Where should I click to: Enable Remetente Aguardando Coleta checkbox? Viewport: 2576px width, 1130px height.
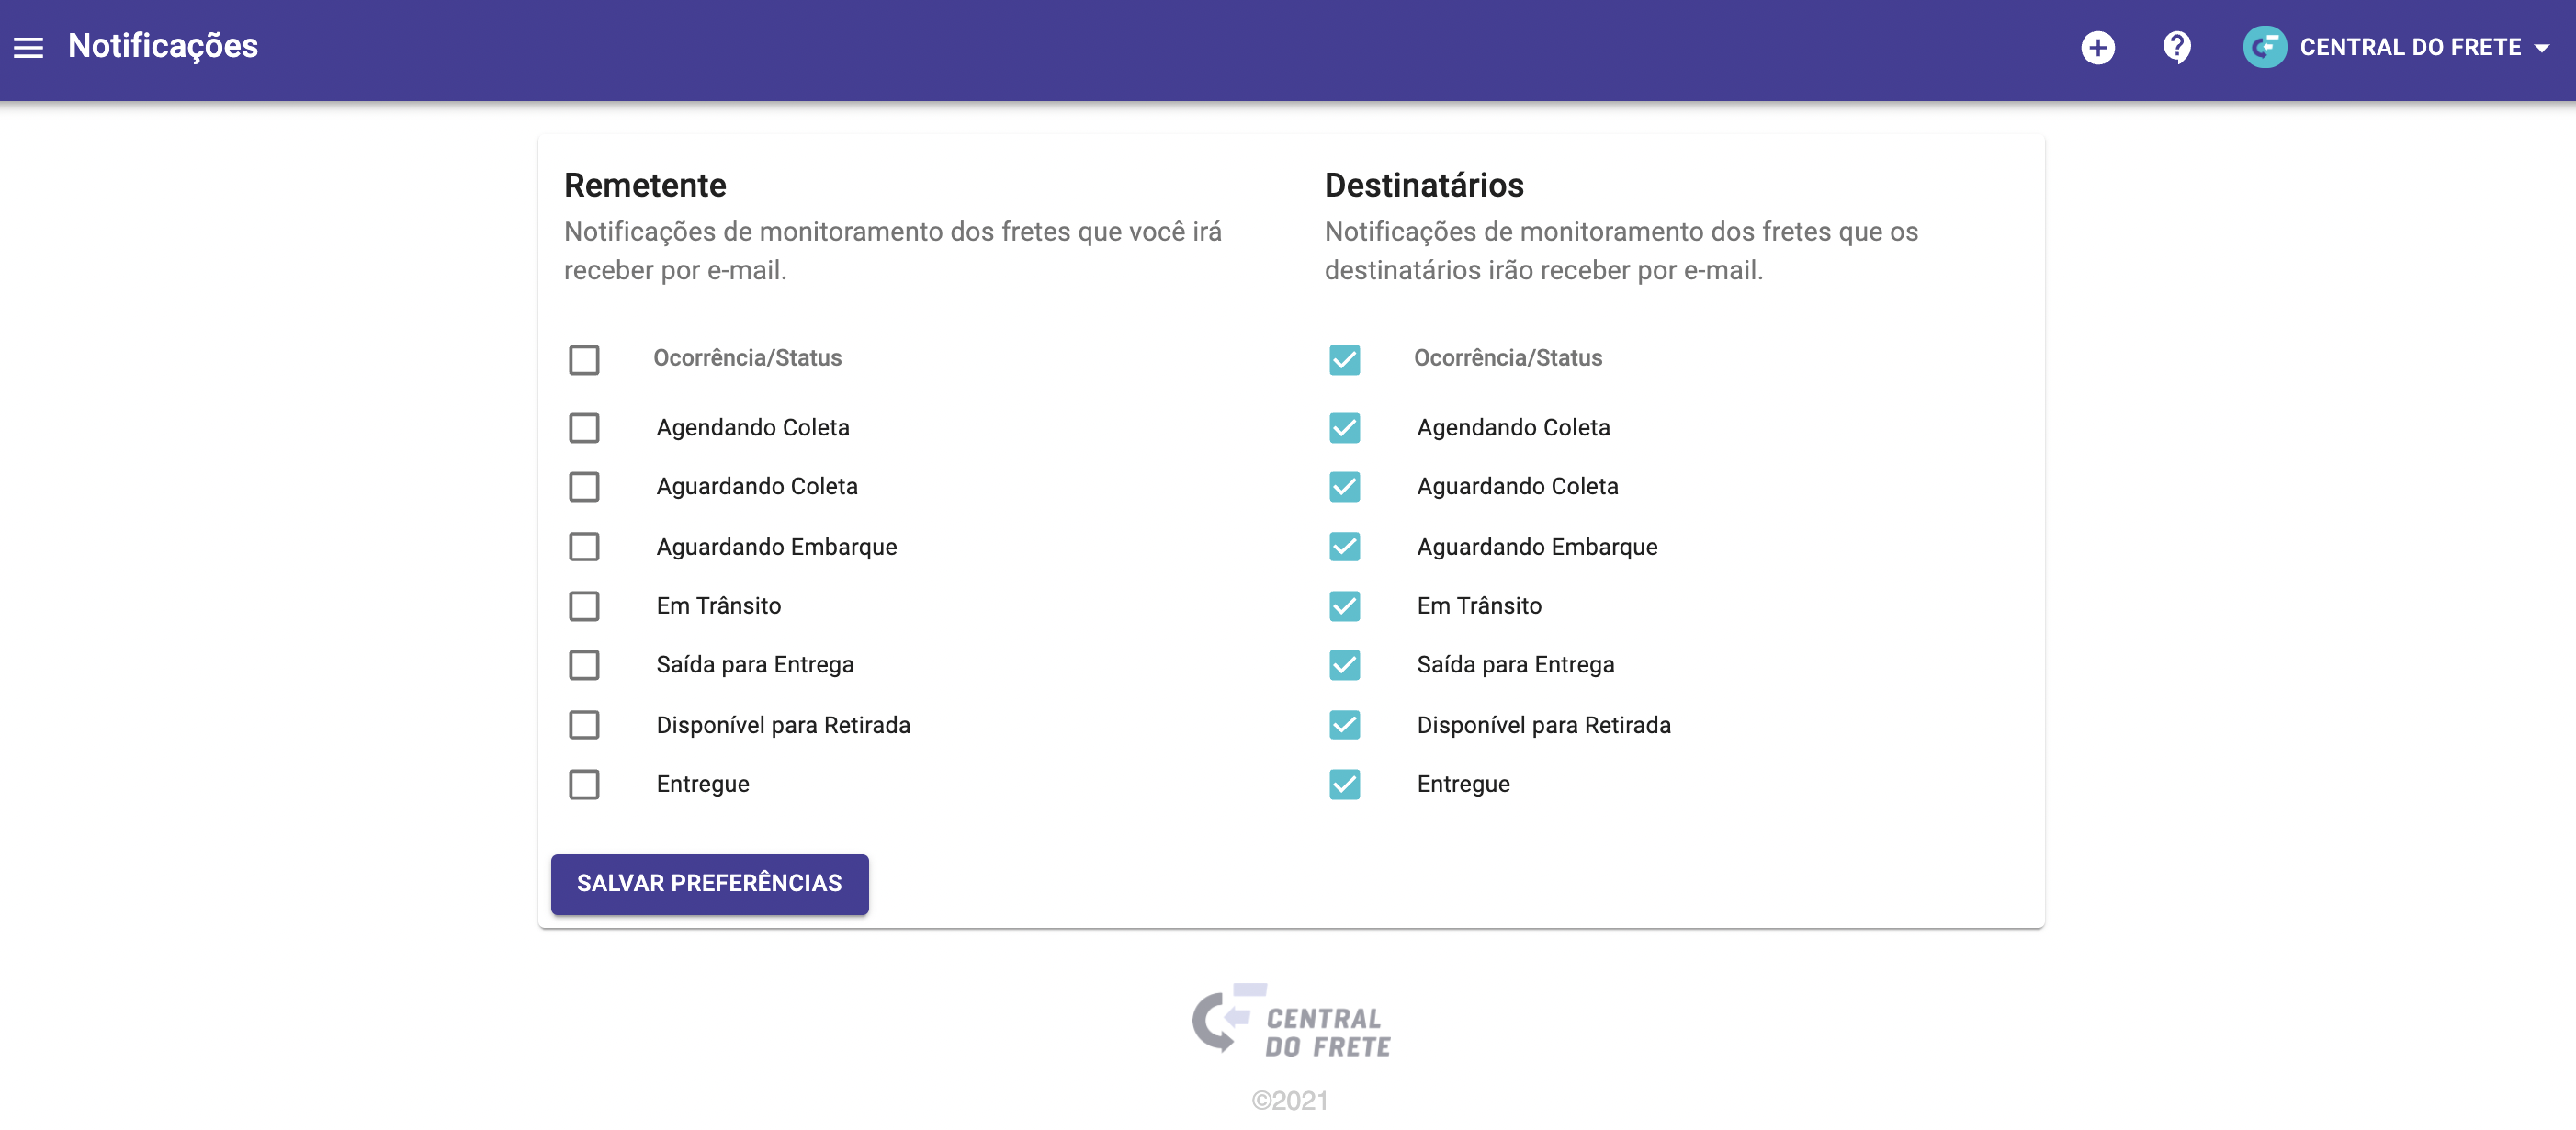click(x=584, y=487)
